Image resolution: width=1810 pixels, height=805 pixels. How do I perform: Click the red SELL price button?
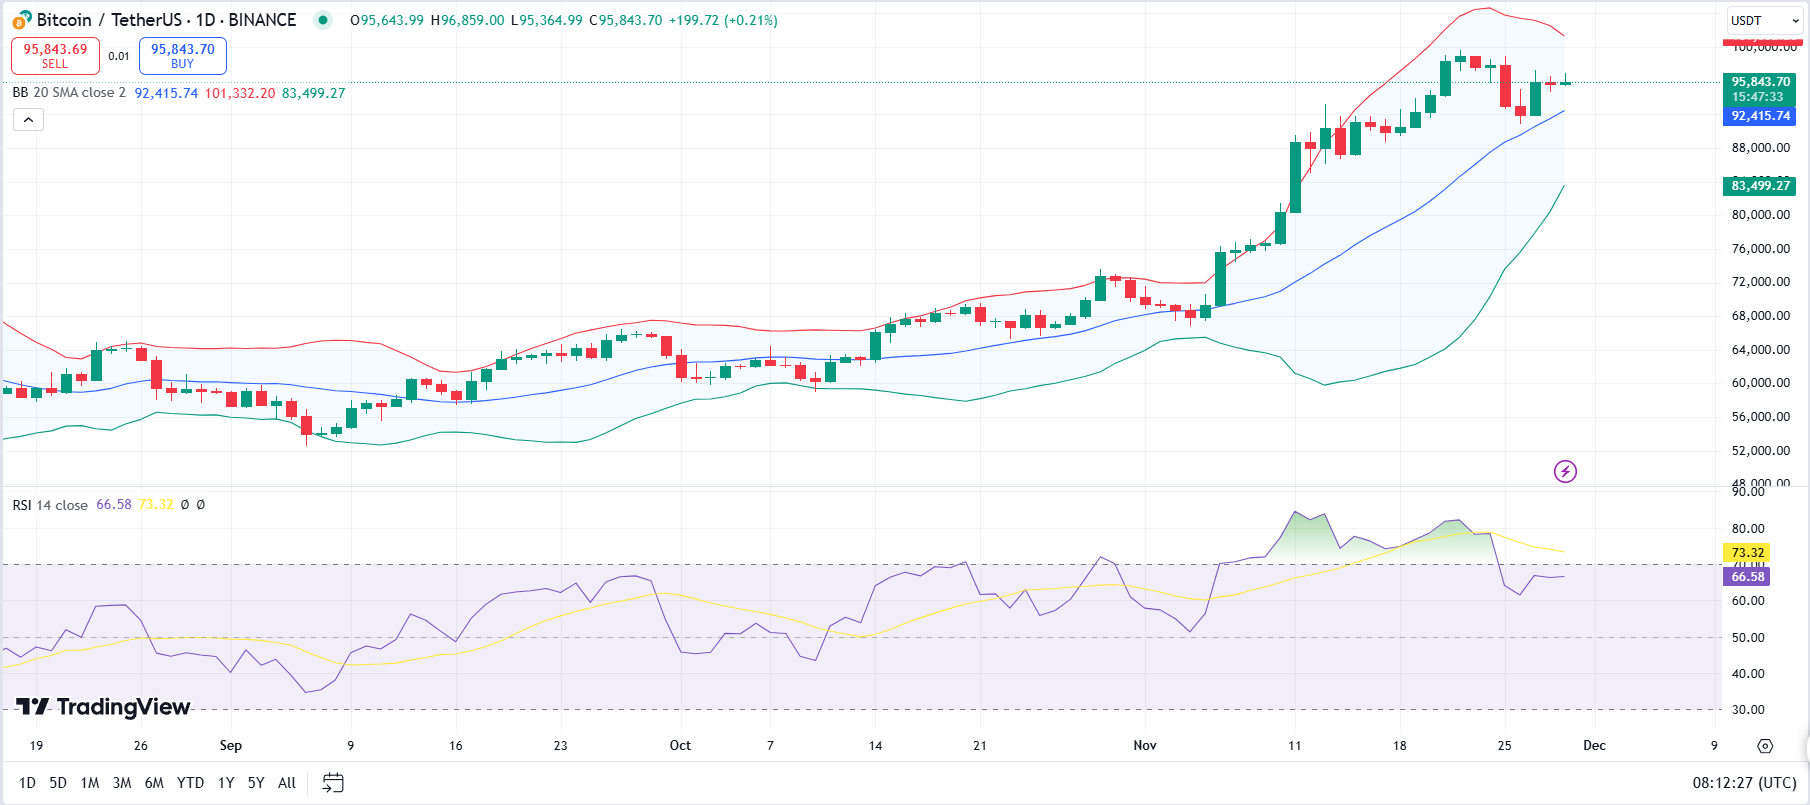point(55,56)
